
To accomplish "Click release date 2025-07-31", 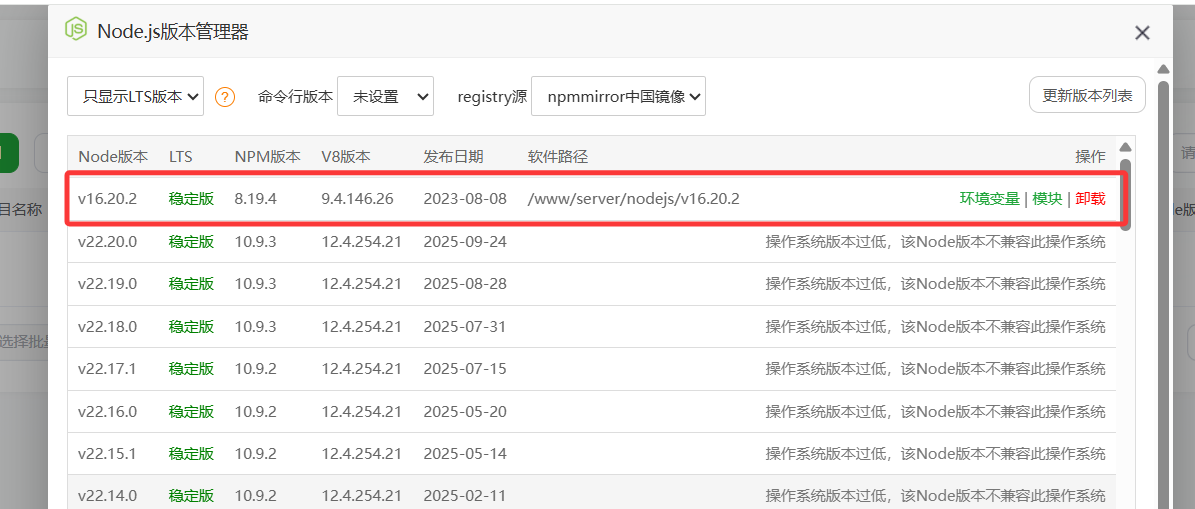I will click(465, 327).
